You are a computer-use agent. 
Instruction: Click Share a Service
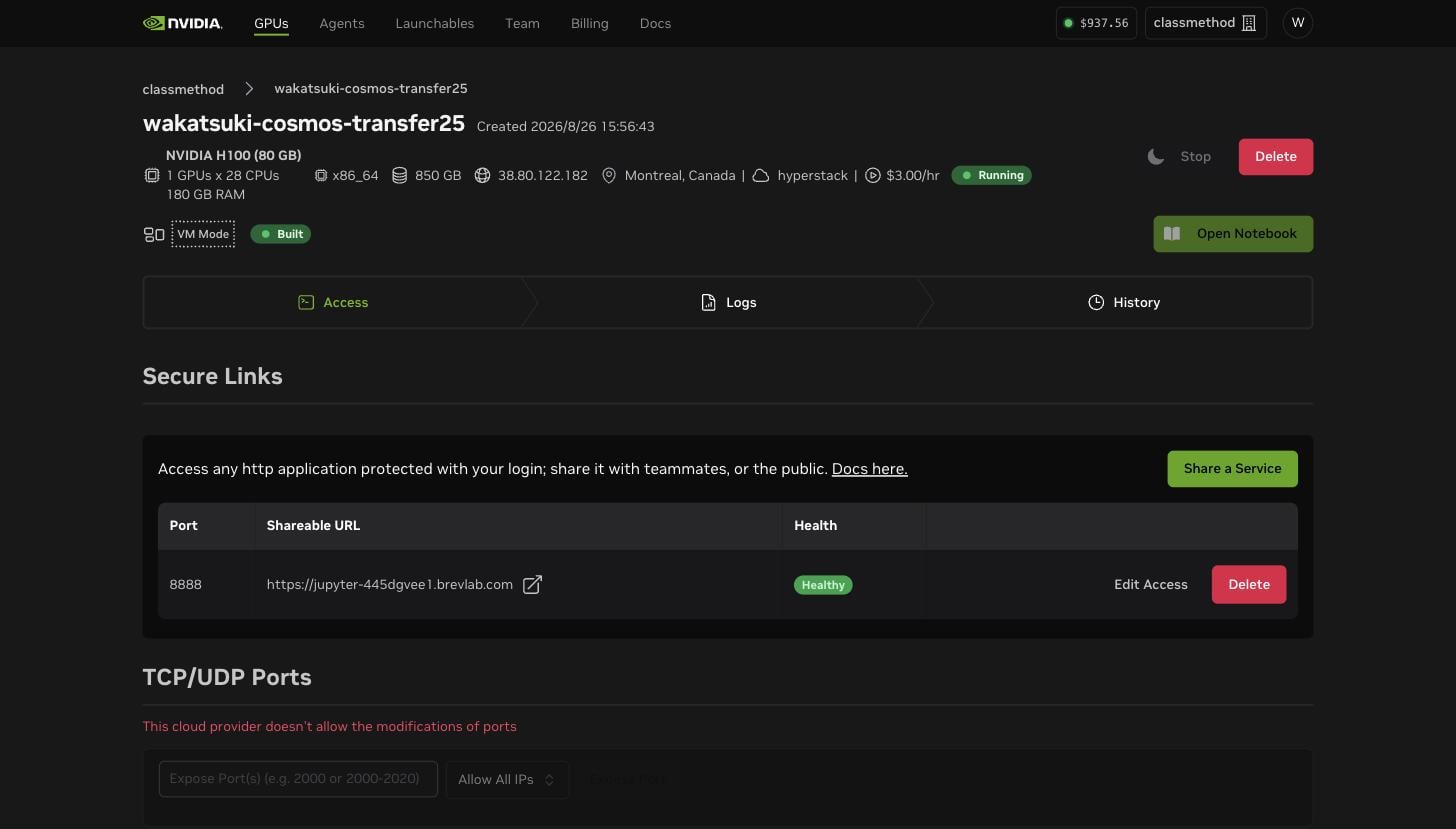pos(1232,469)
